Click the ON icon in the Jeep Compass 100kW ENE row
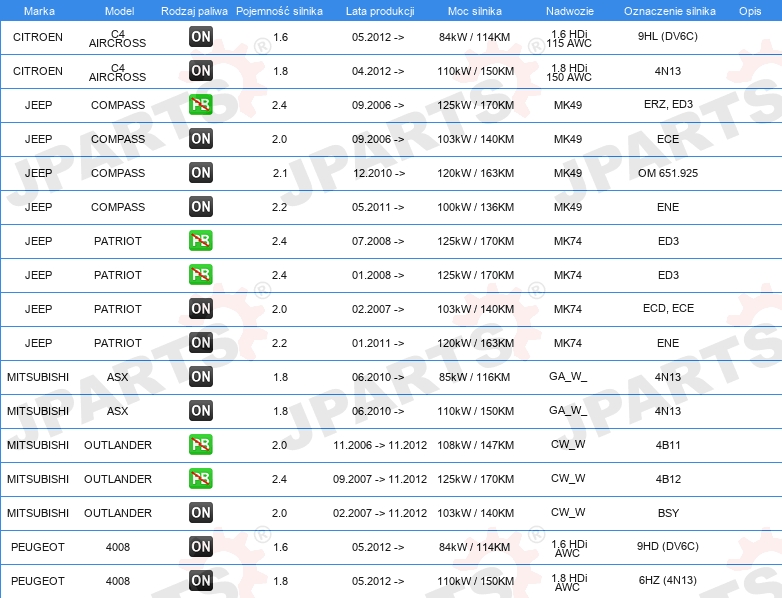The image size is (782, 598). pyautogui.click(x=201, y=206)
